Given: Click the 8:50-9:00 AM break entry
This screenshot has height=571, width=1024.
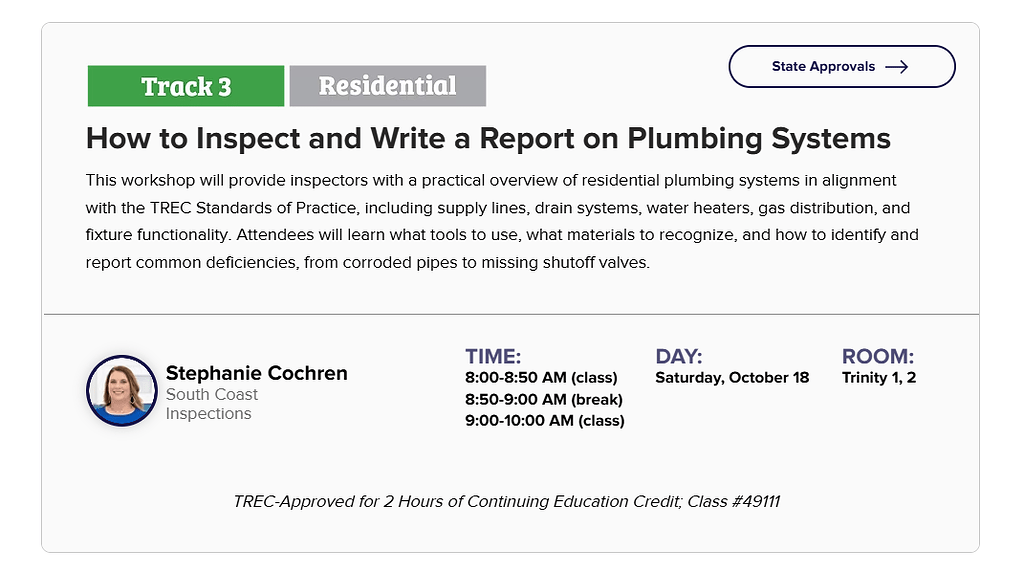Looking at the screenshot, I should [x=544, y=399].
